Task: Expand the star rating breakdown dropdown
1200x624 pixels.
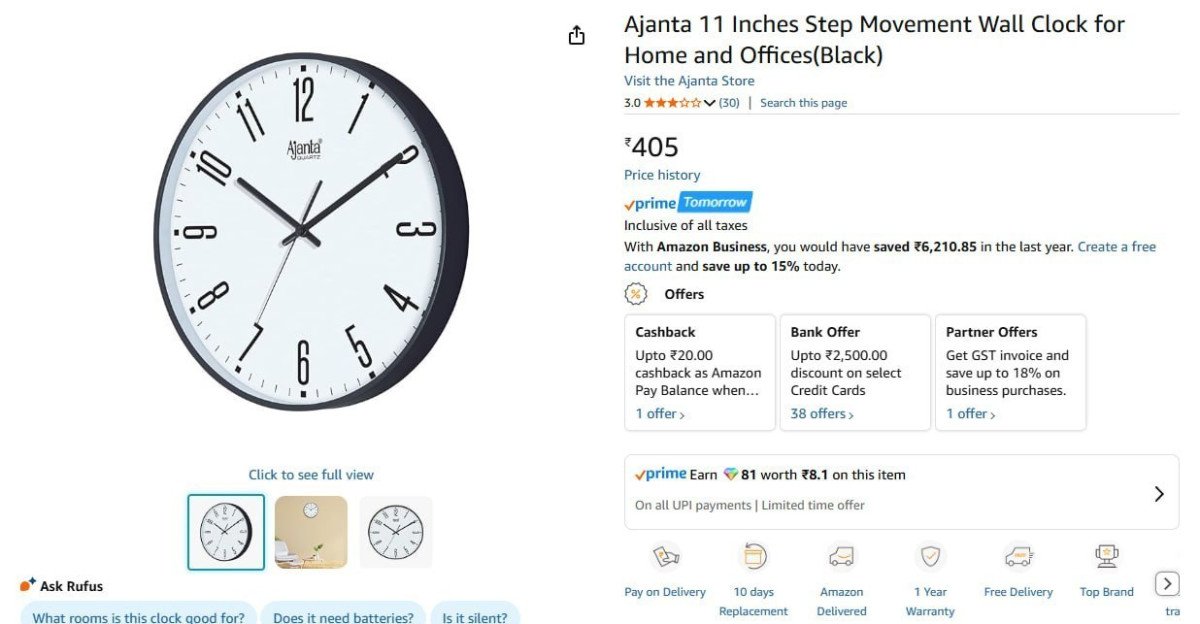Action: point(710,103)
